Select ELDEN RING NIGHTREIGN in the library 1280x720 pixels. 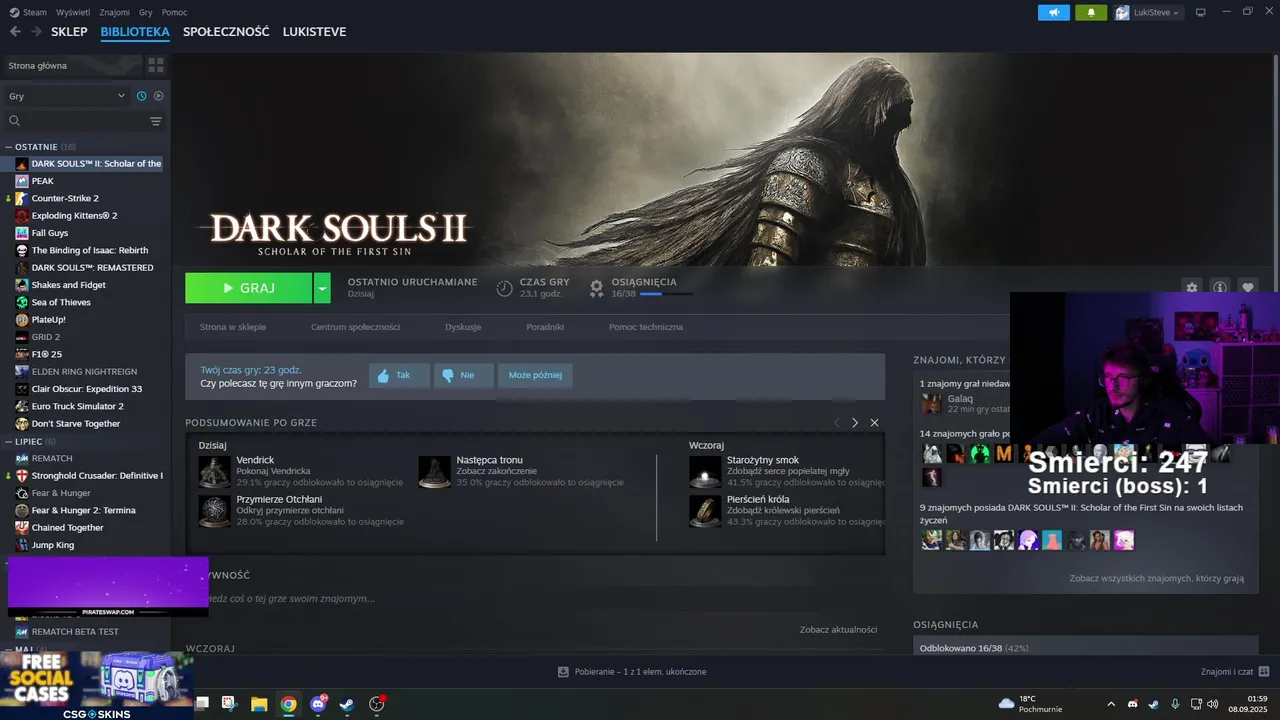[x=85, y=372]
